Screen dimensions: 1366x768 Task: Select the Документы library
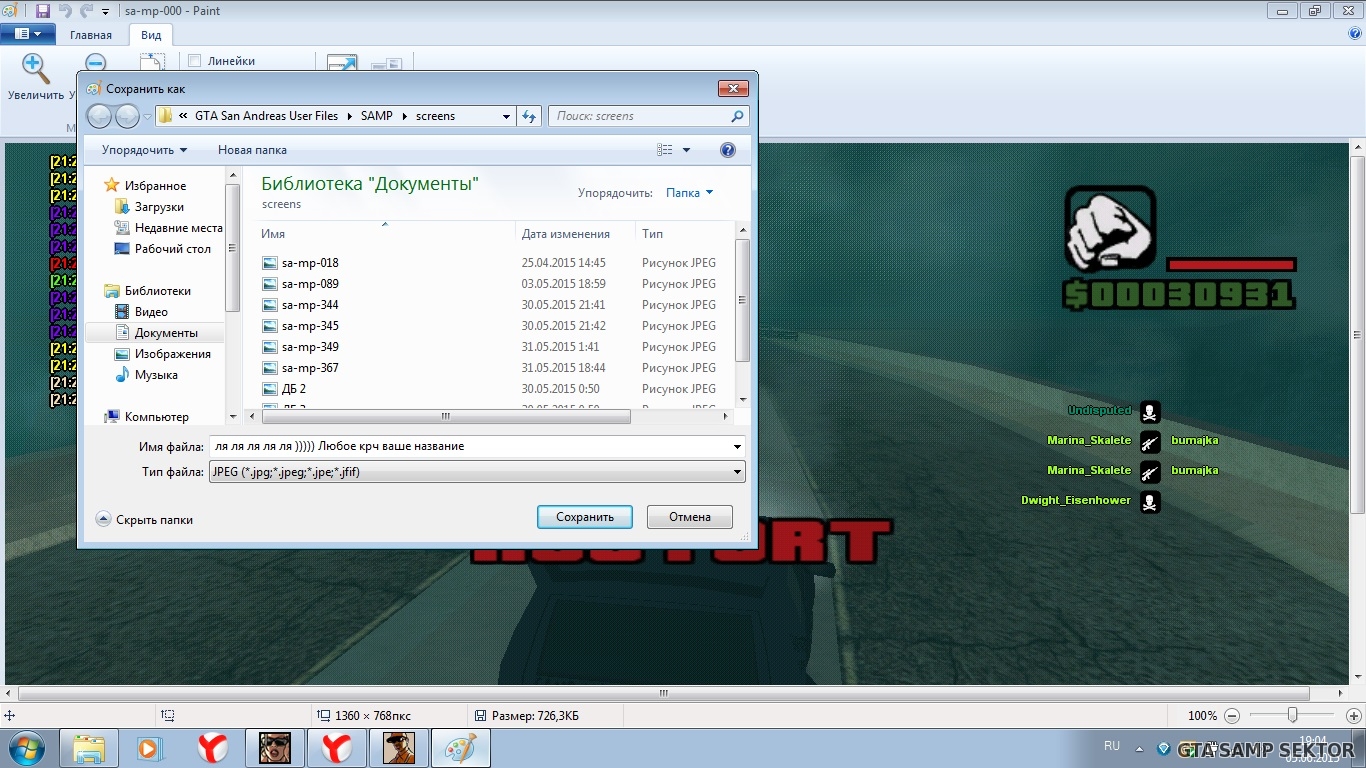(156, 333)
